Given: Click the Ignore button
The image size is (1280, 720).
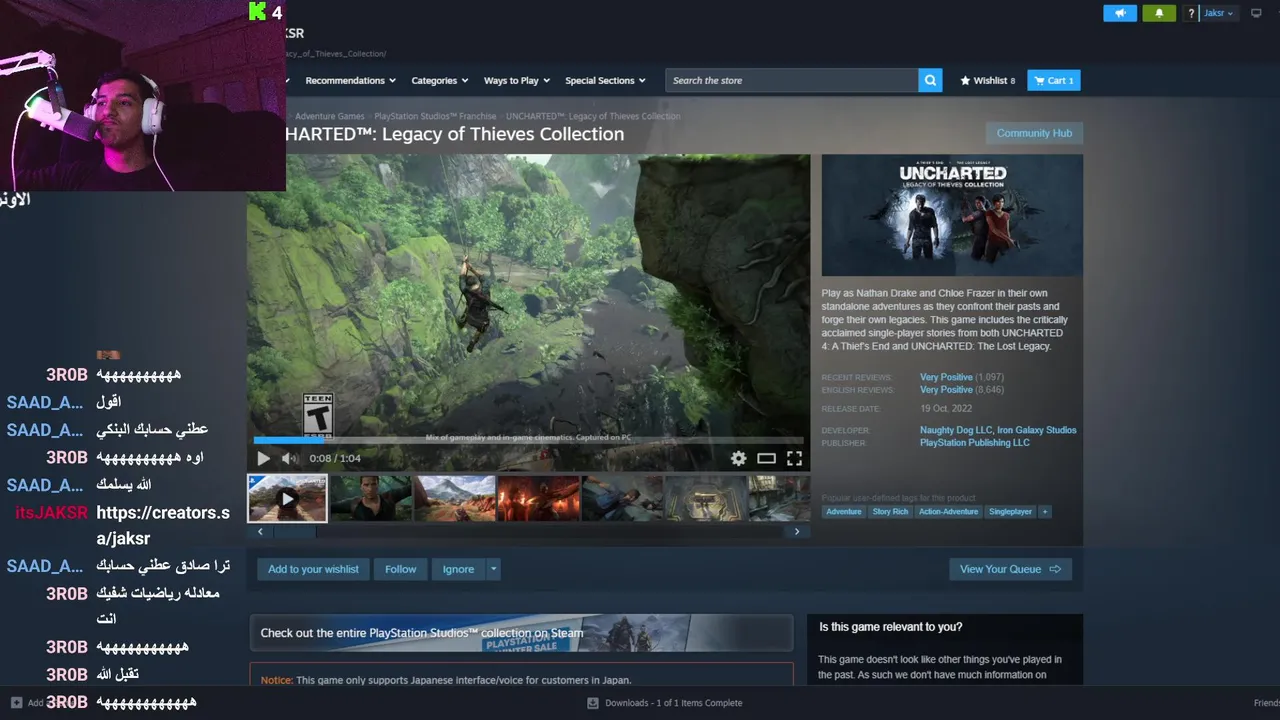Looking at the screenshot, I should (458, 569).
